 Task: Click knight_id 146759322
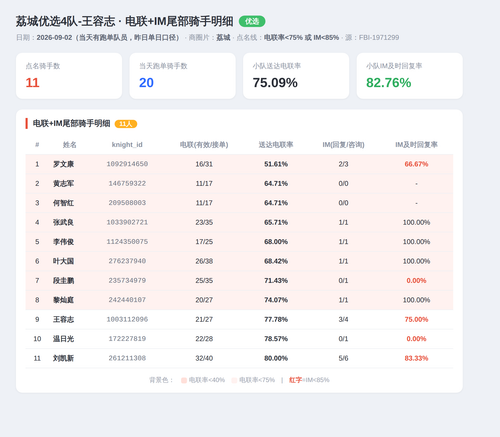coord(127,183)
